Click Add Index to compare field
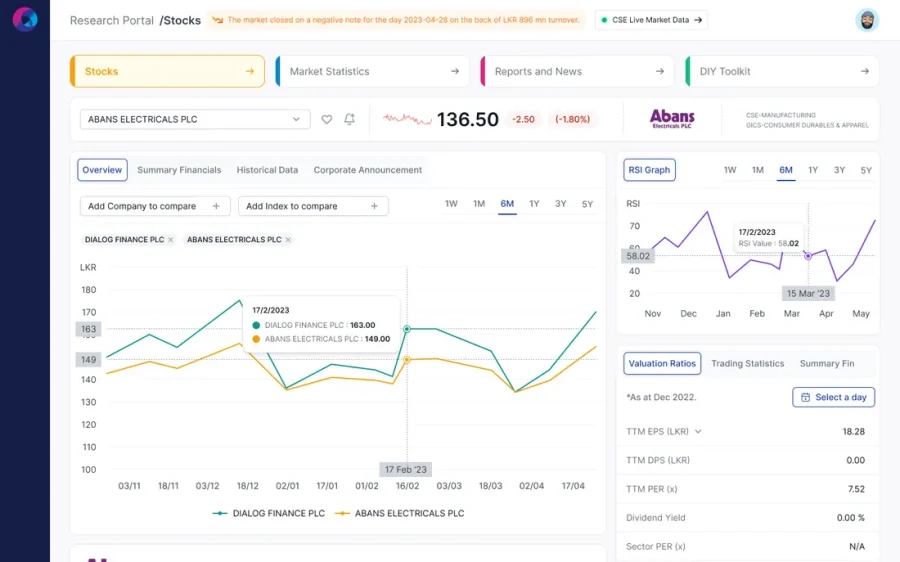The height and width of the screenshot is (562, 900). [x=313, y=206]
